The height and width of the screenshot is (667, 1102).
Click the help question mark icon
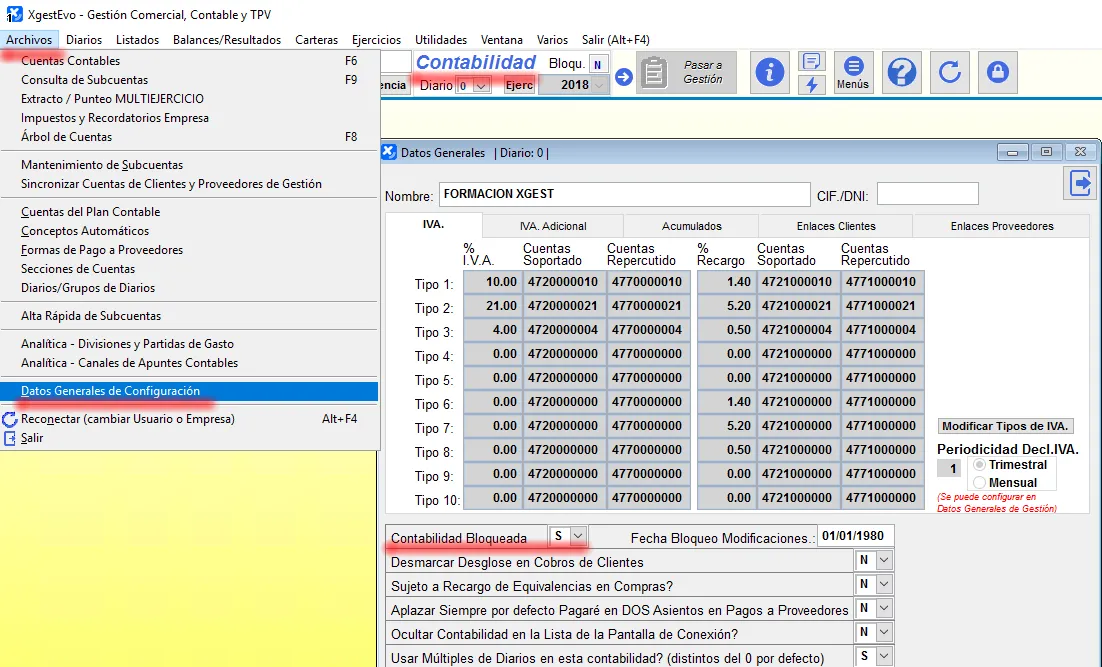click(902, 73)
